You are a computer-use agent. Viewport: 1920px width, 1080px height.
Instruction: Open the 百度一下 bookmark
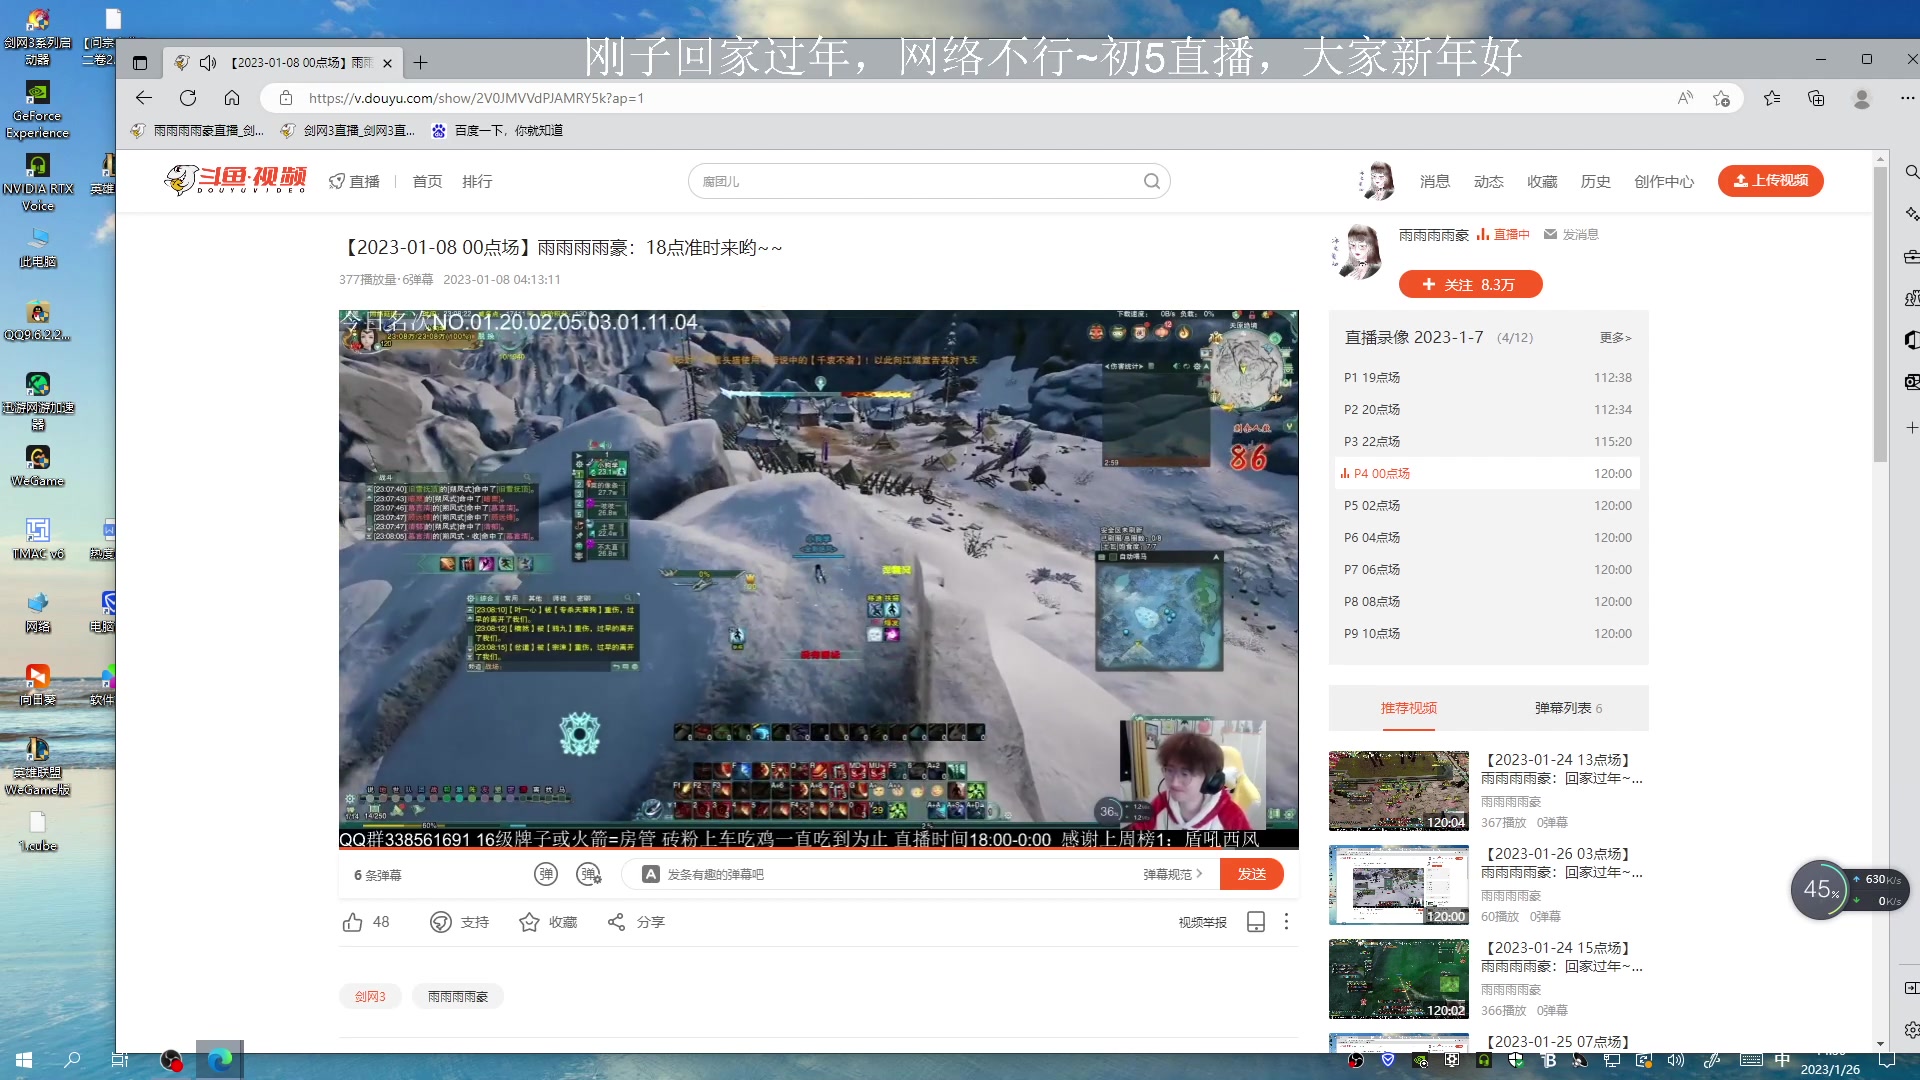pyautogui.click(x=497, y=131)
